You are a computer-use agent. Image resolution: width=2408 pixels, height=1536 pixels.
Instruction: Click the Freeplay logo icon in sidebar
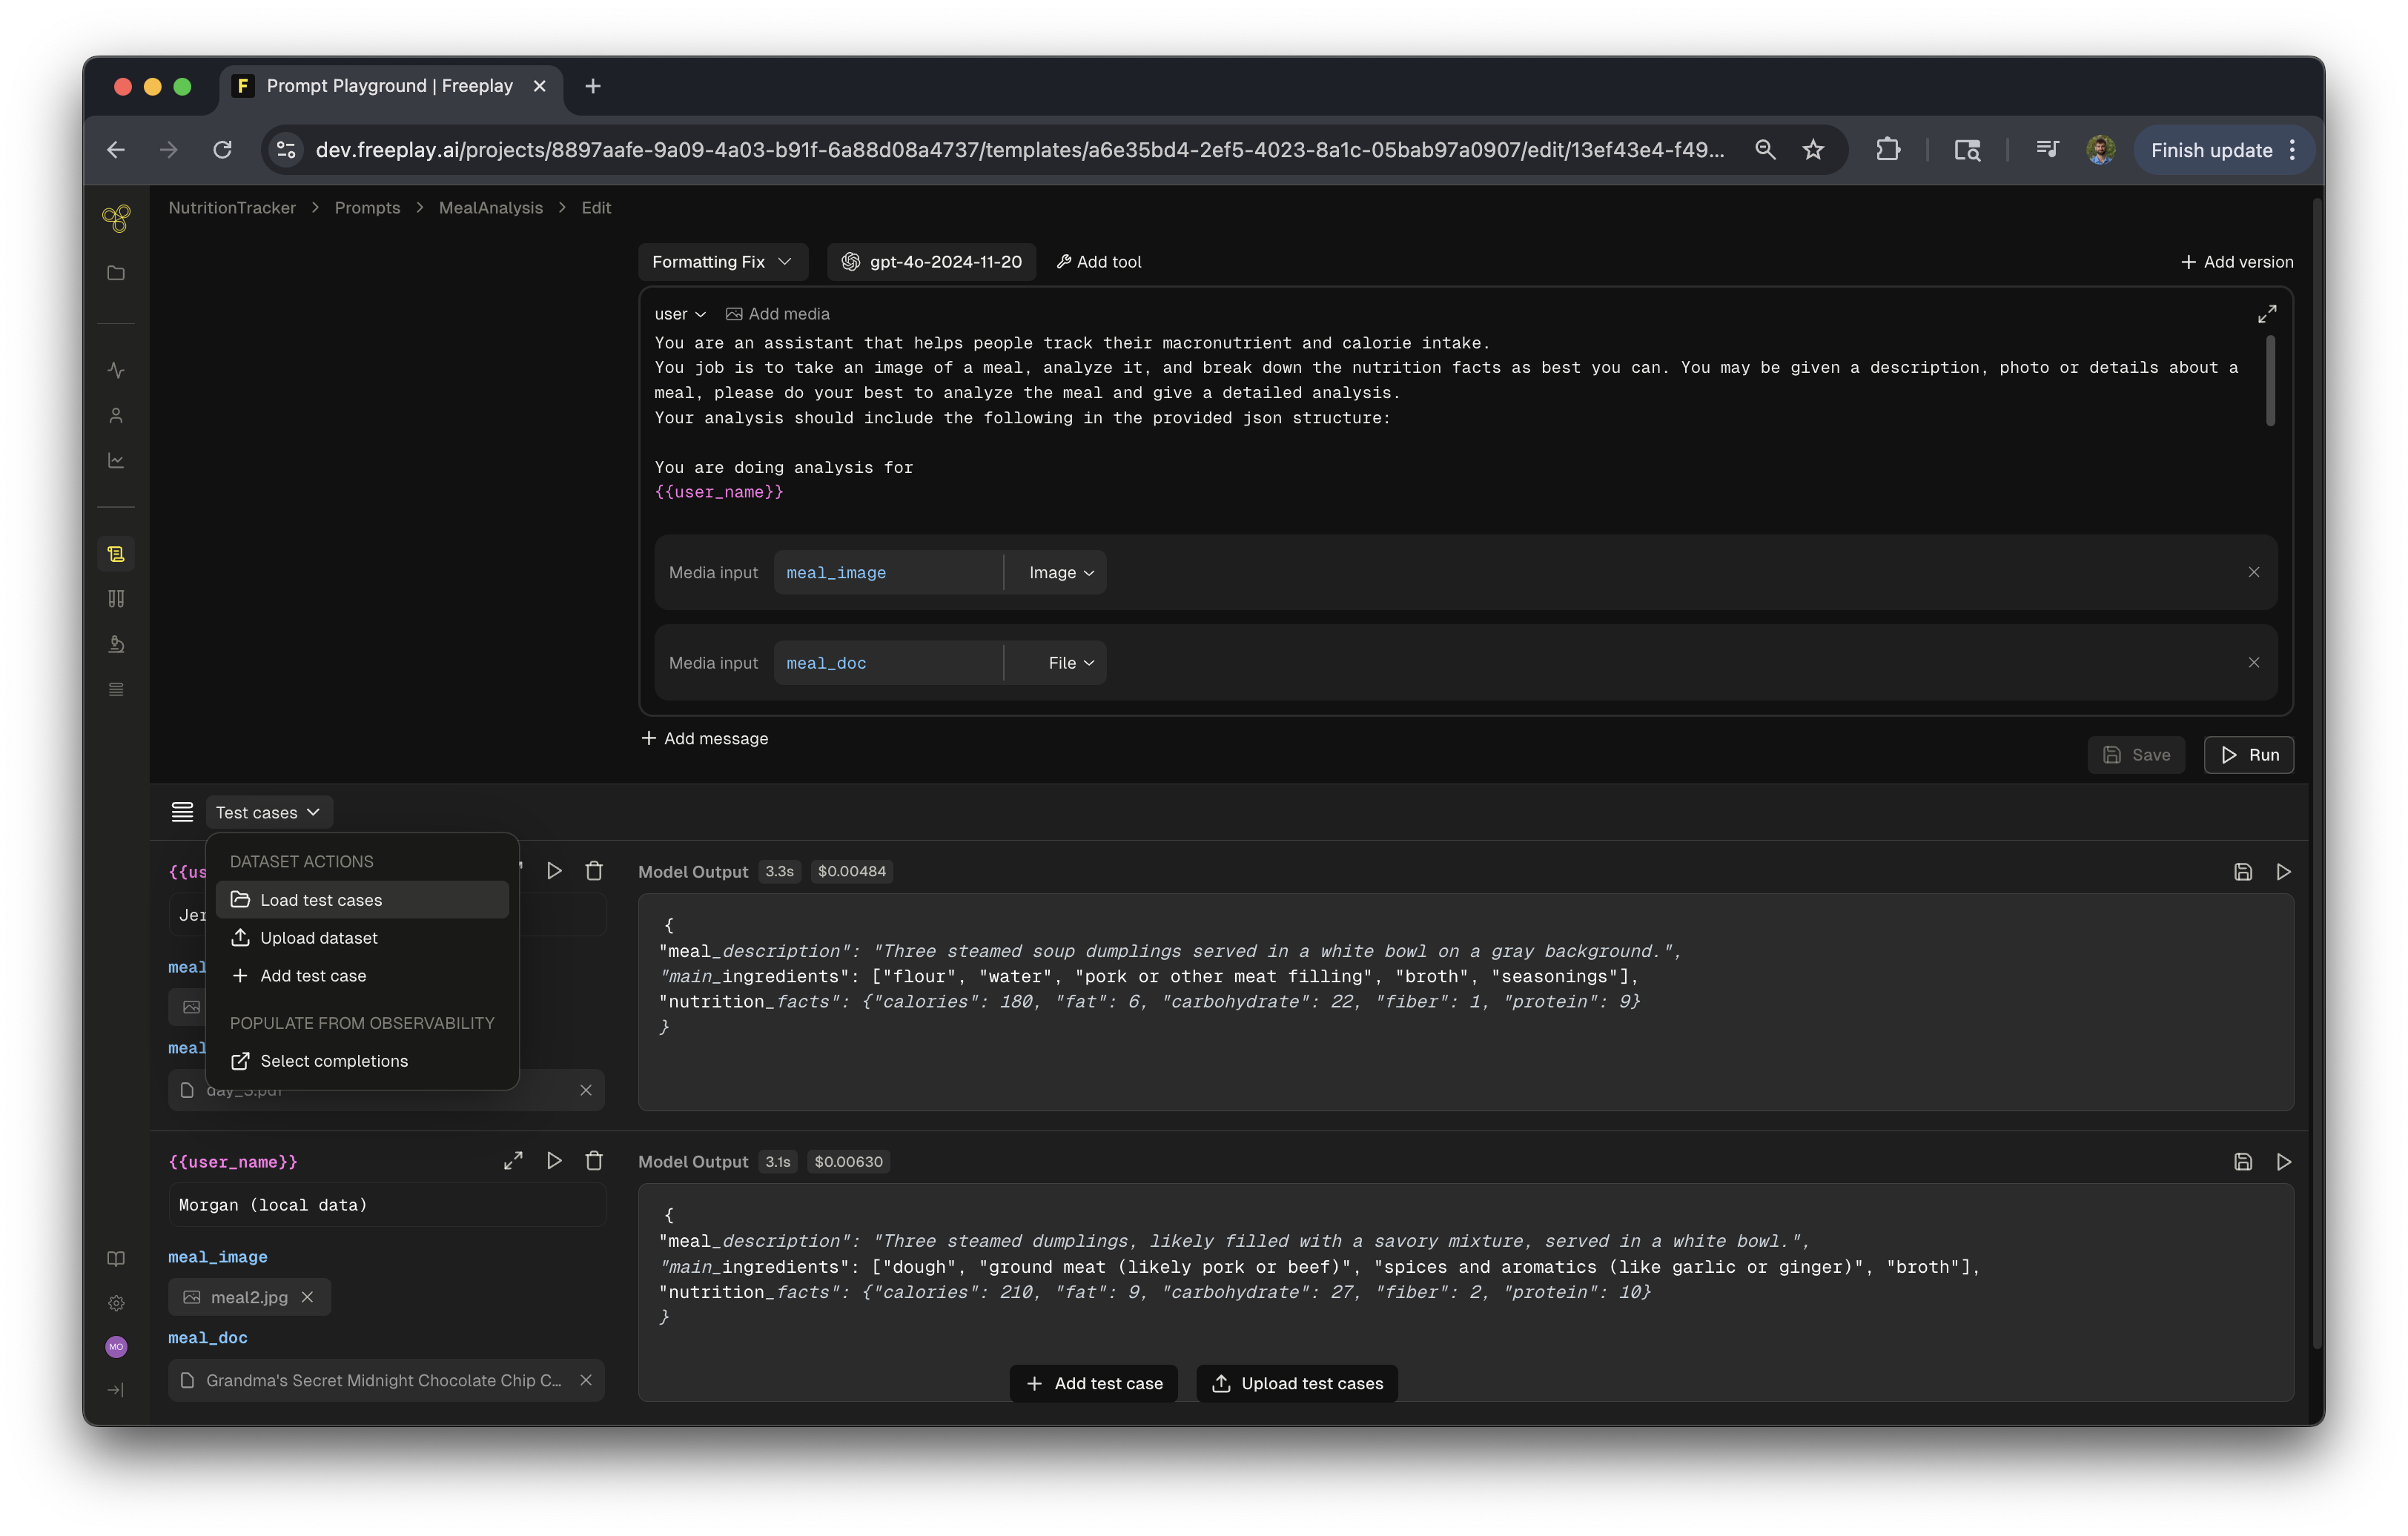116,217
